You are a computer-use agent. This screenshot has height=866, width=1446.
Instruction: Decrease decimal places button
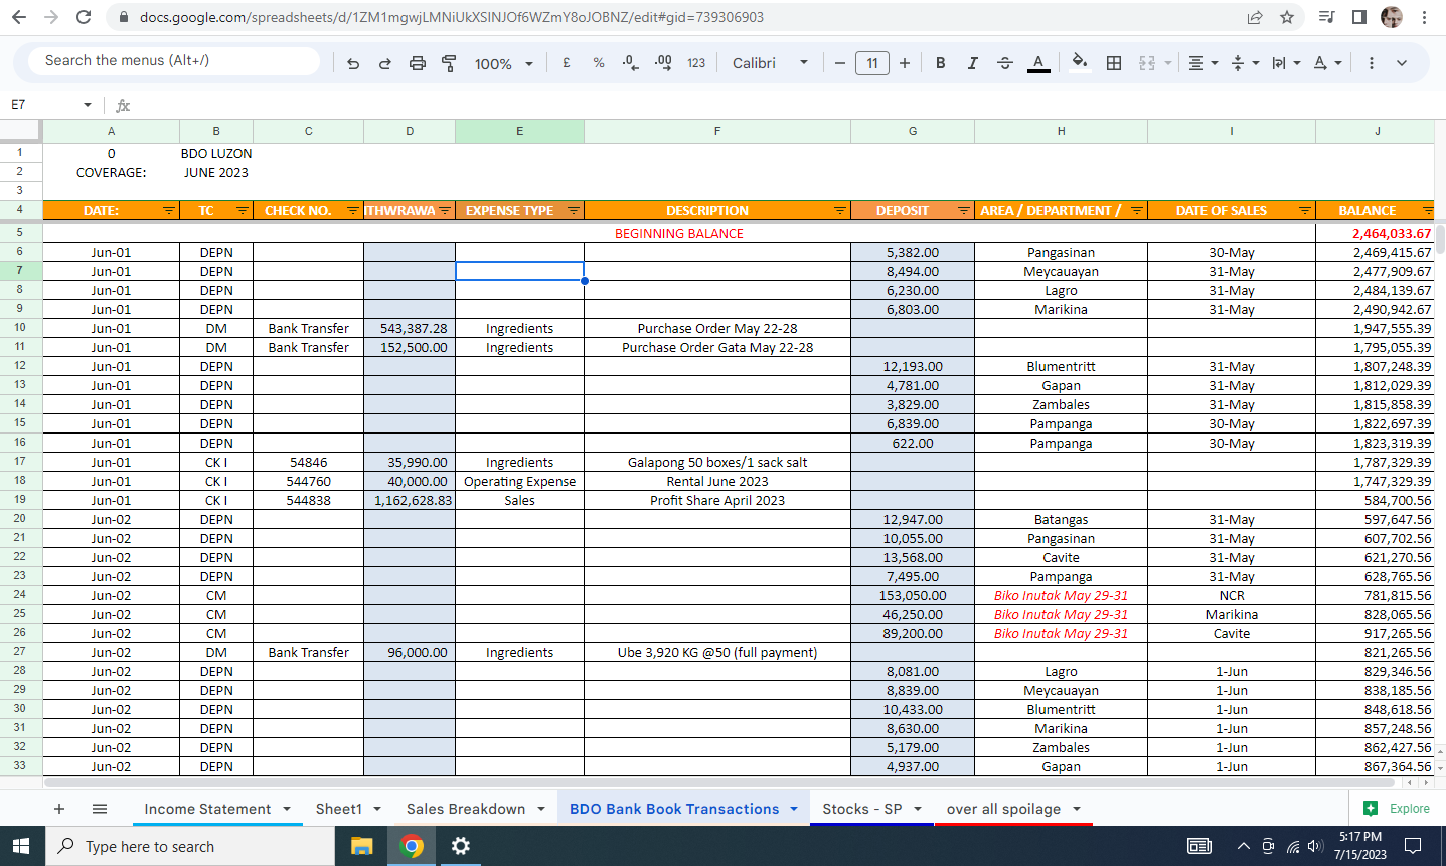pos(630,63)
